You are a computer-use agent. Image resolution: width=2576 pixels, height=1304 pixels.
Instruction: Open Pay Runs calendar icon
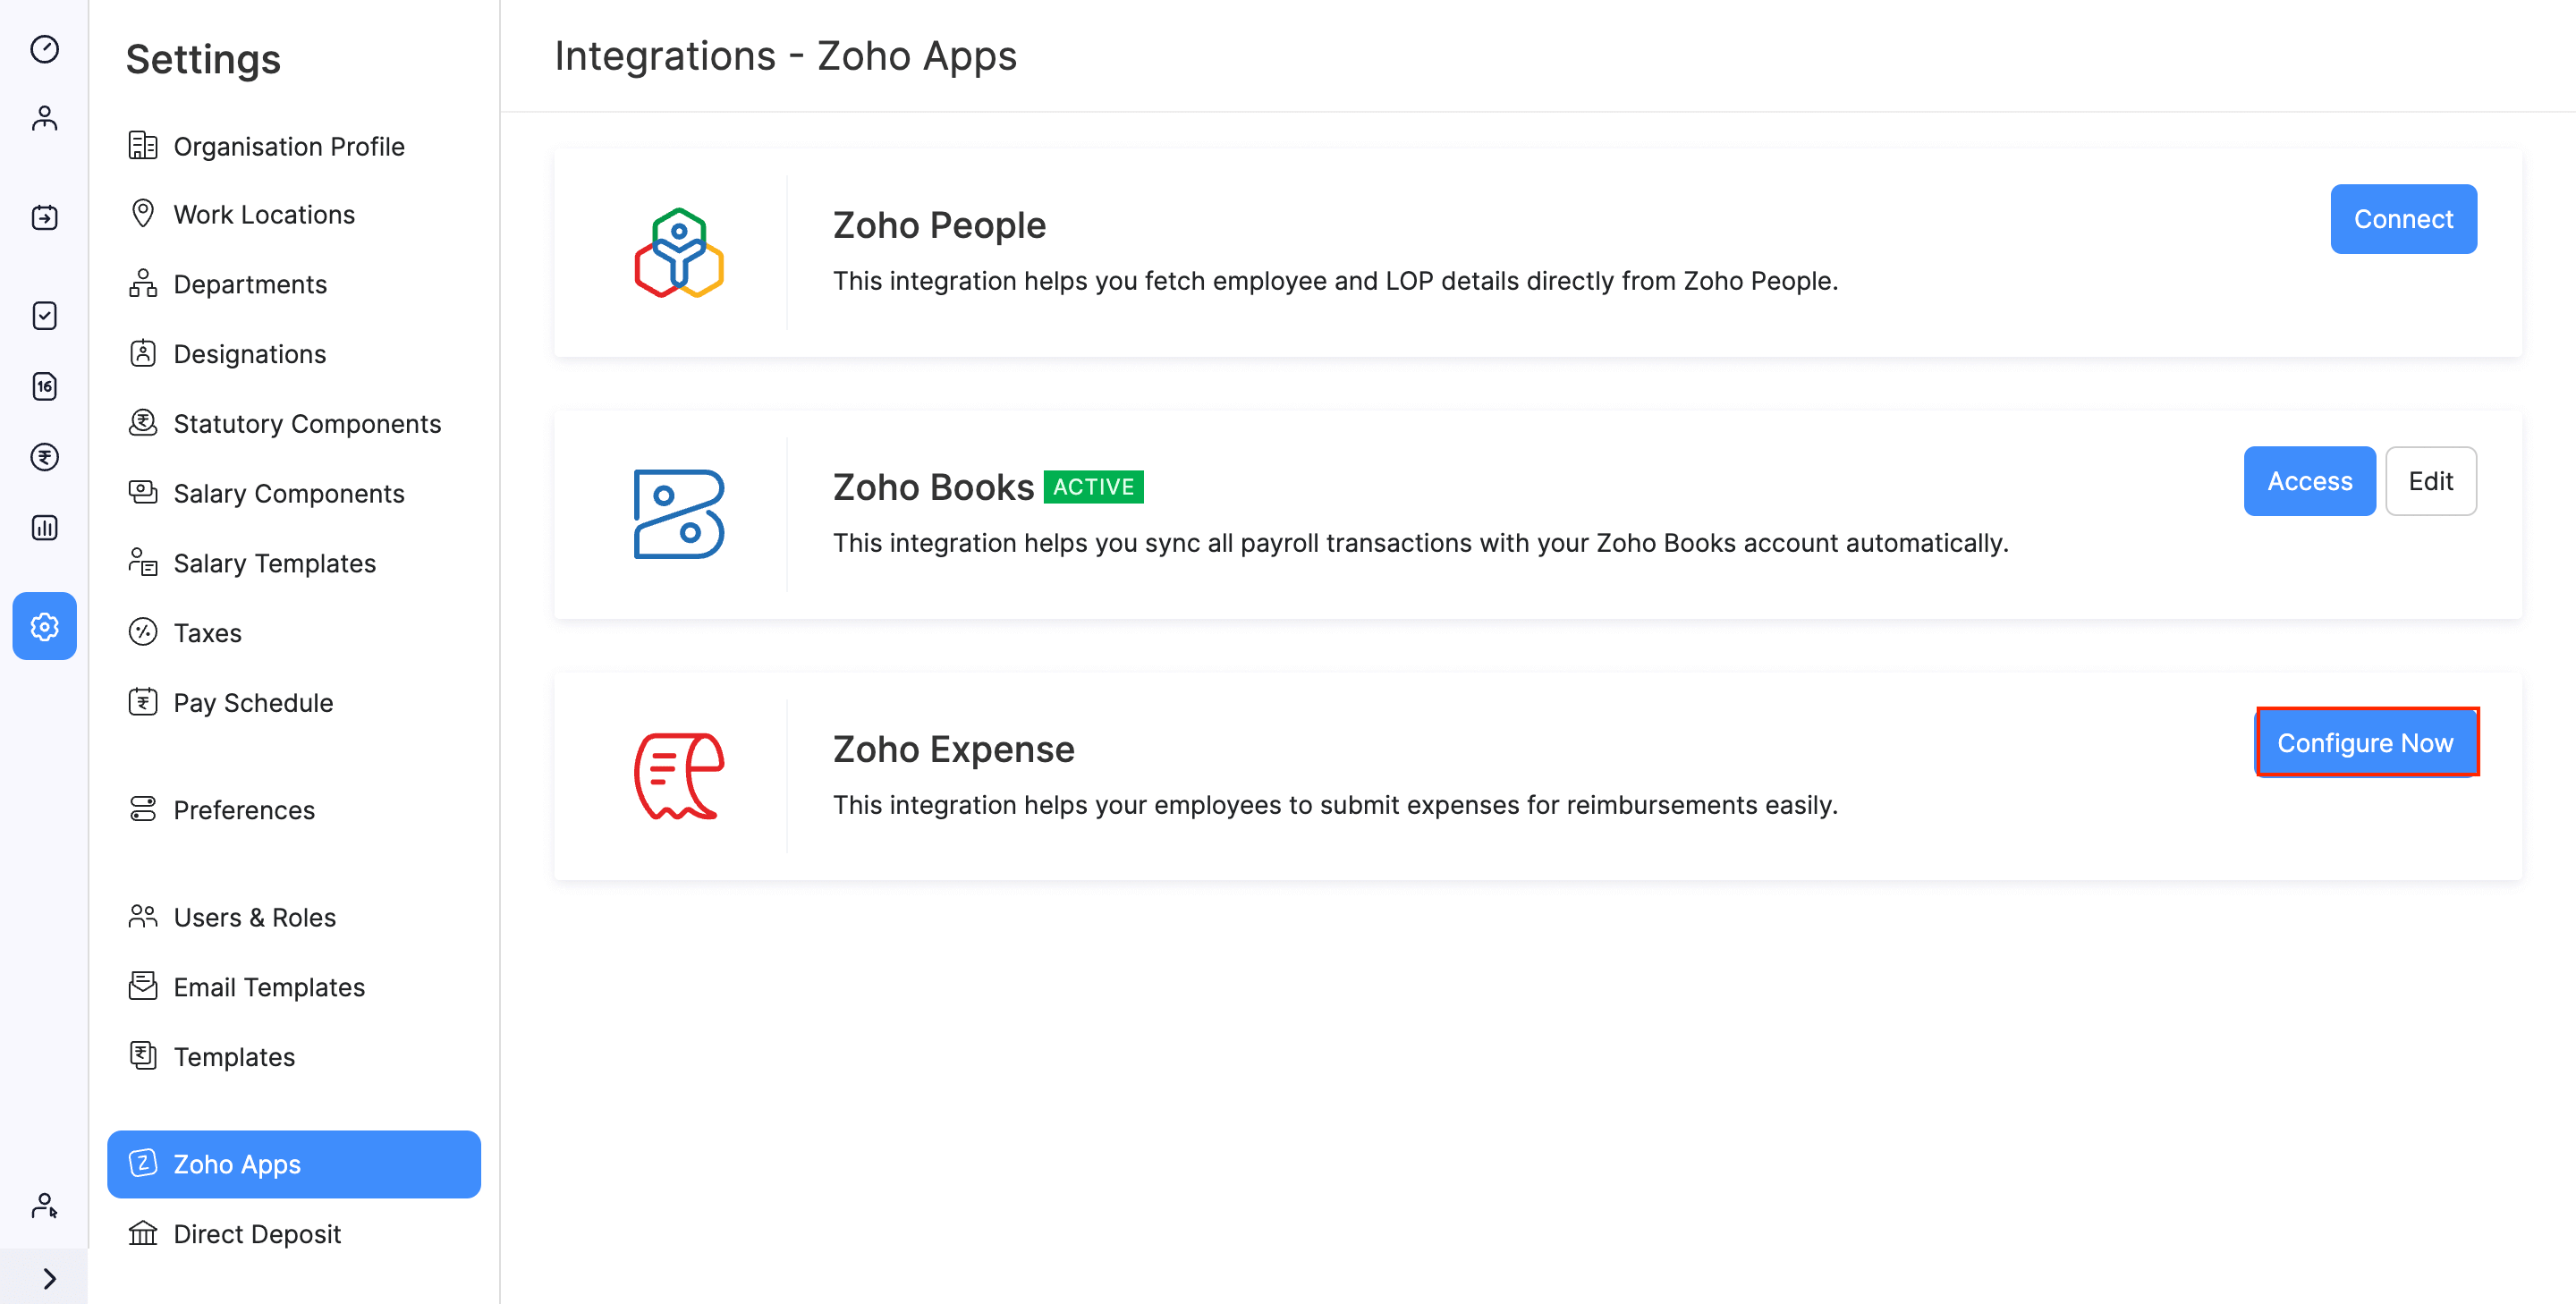(x=44, y=217)
